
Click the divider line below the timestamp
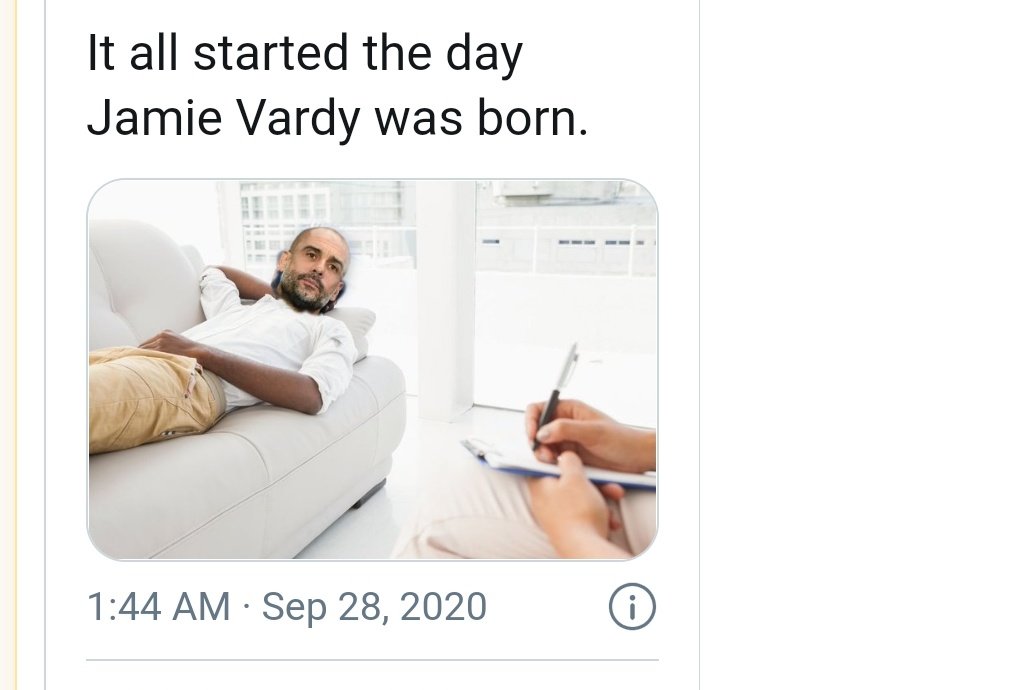[373, 660]
